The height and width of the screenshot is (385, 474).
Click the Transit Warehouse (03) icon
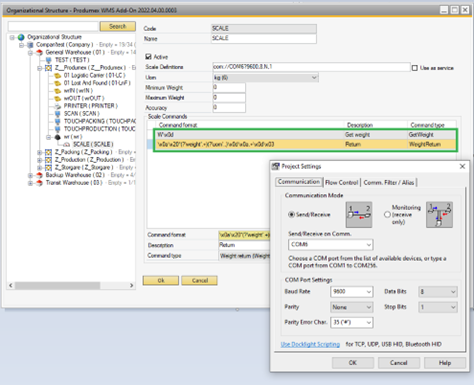point(39,183)
